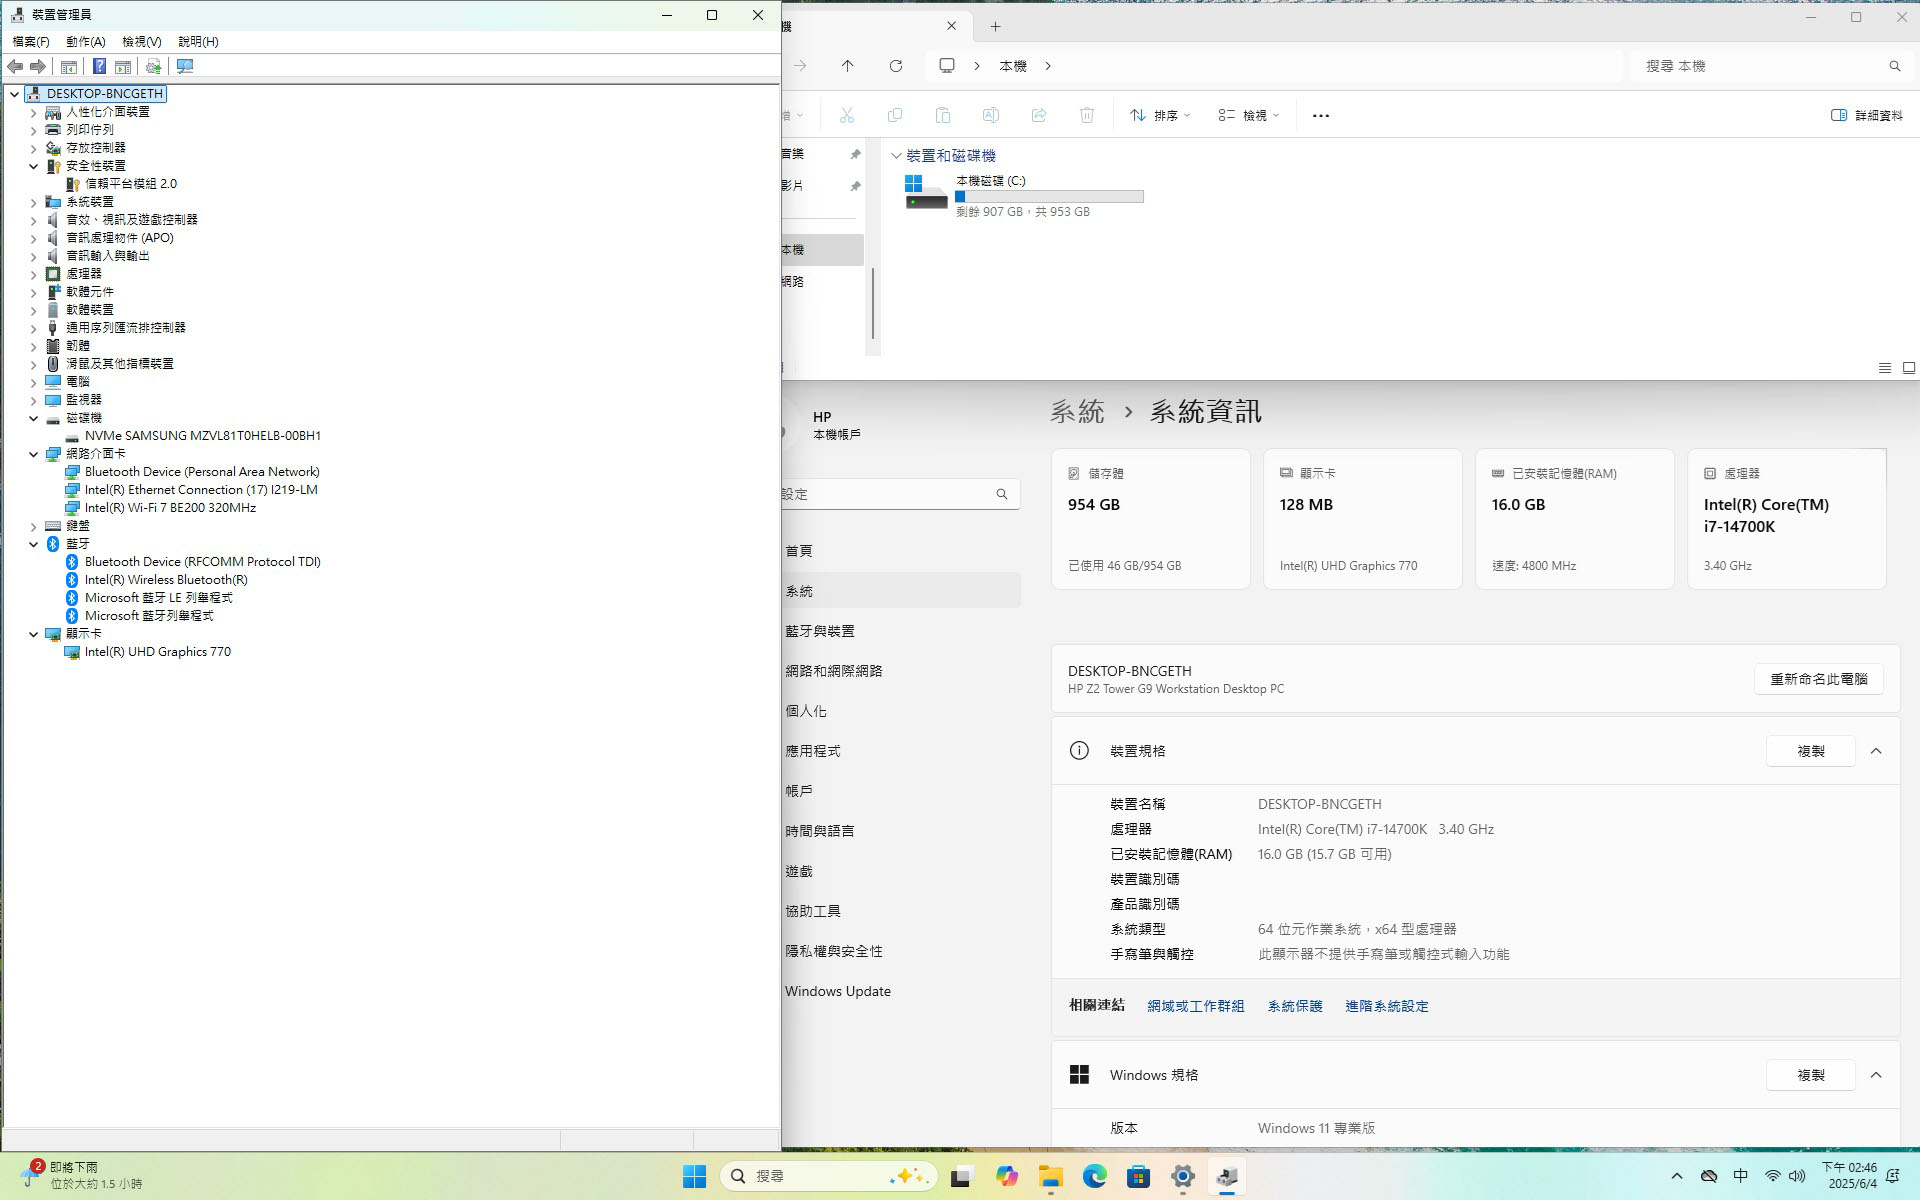Collapse the 裝置規格 section chevron

point(1876,751)
